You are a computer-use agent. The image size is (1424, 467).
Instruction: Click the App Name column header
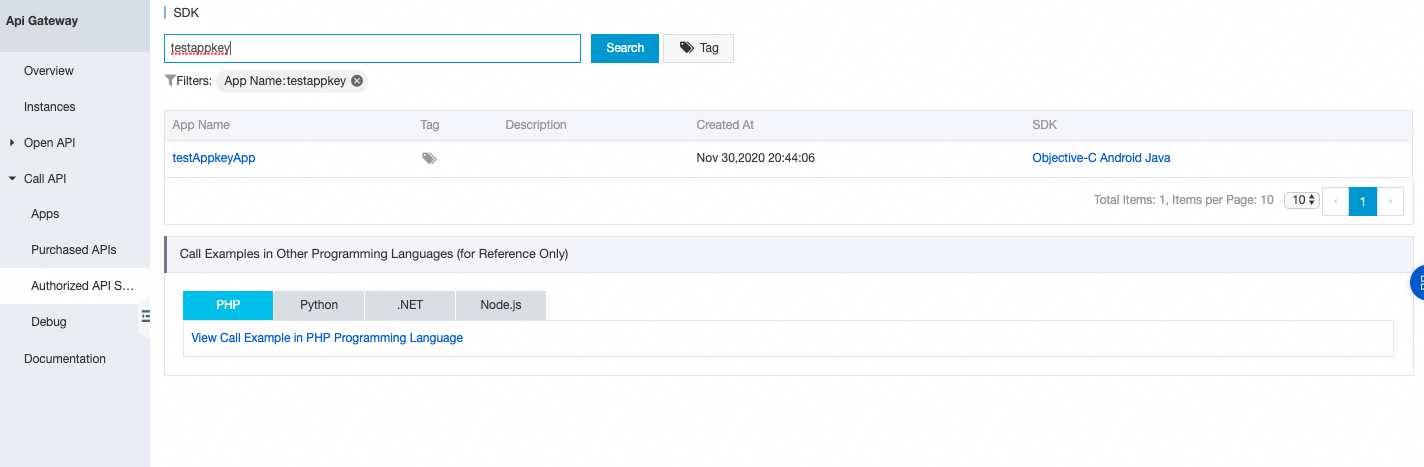click(x=201, y=125)
